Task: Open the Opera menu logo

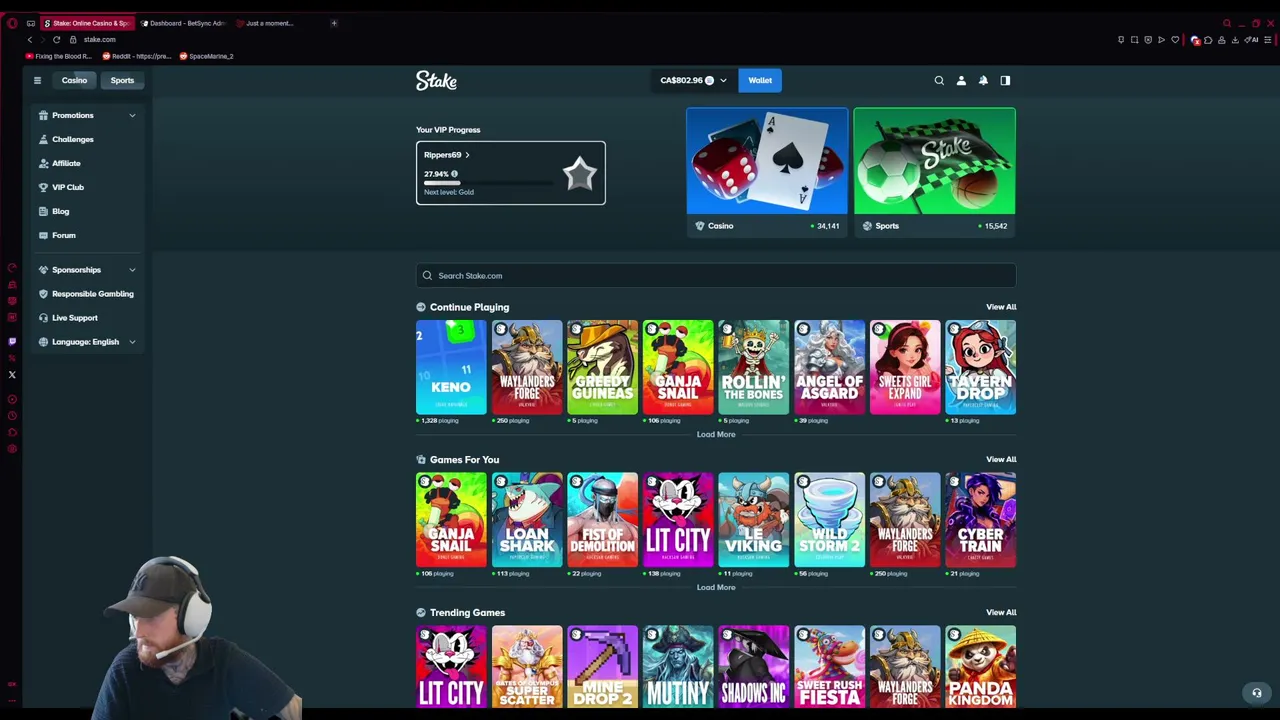Action: 12,23
